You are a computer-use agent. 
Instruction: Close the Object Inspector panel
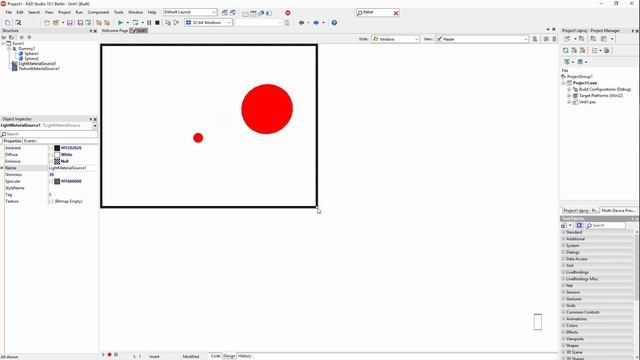[95, 119]
